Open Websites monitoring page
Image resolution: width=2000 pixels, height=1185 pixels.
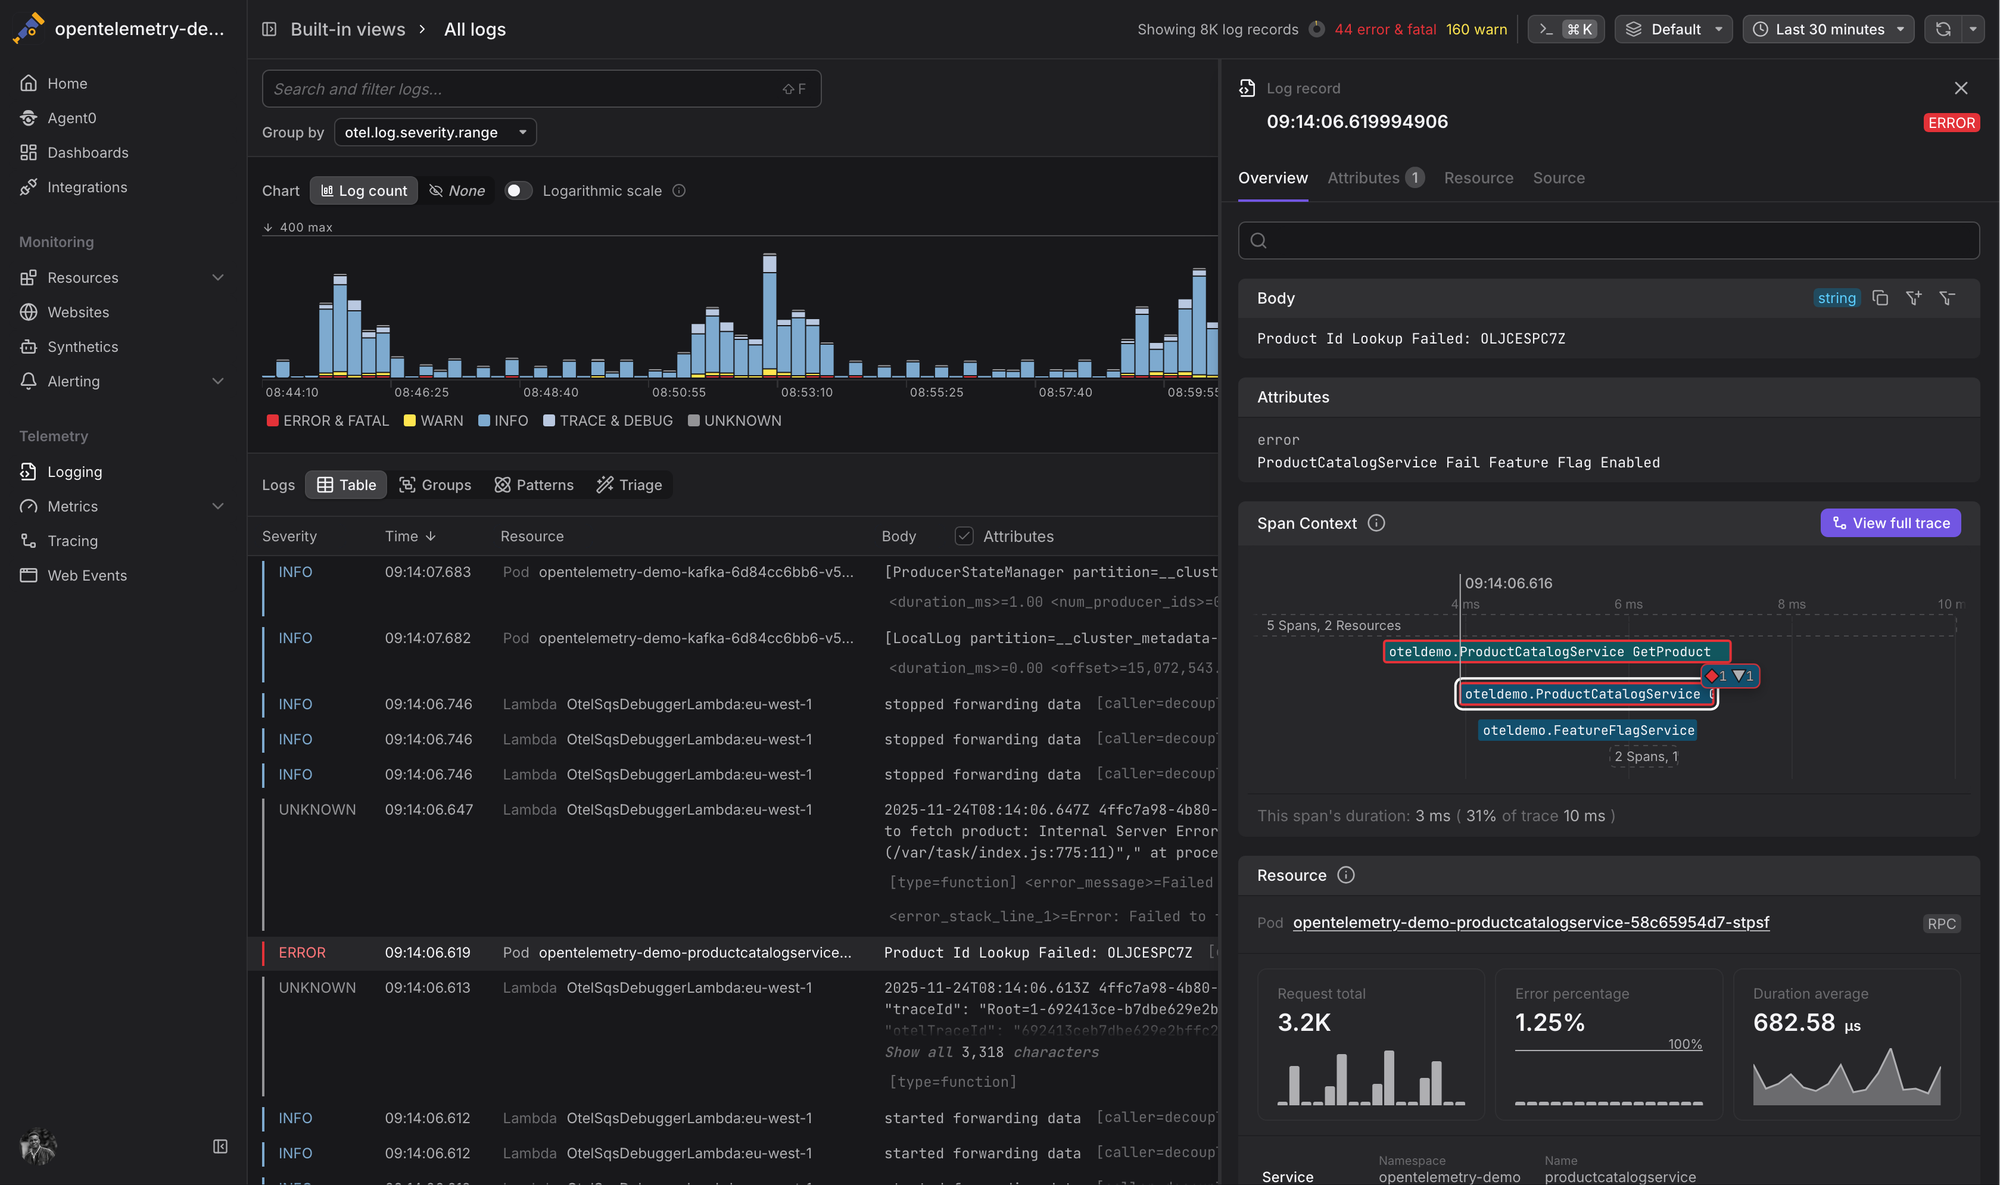[78, 312]
